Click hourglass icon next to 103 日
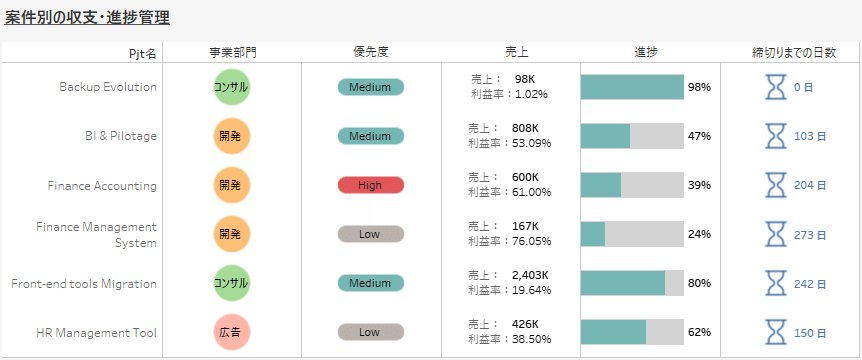This screenshot has height=360, width=862. (776, 136)
